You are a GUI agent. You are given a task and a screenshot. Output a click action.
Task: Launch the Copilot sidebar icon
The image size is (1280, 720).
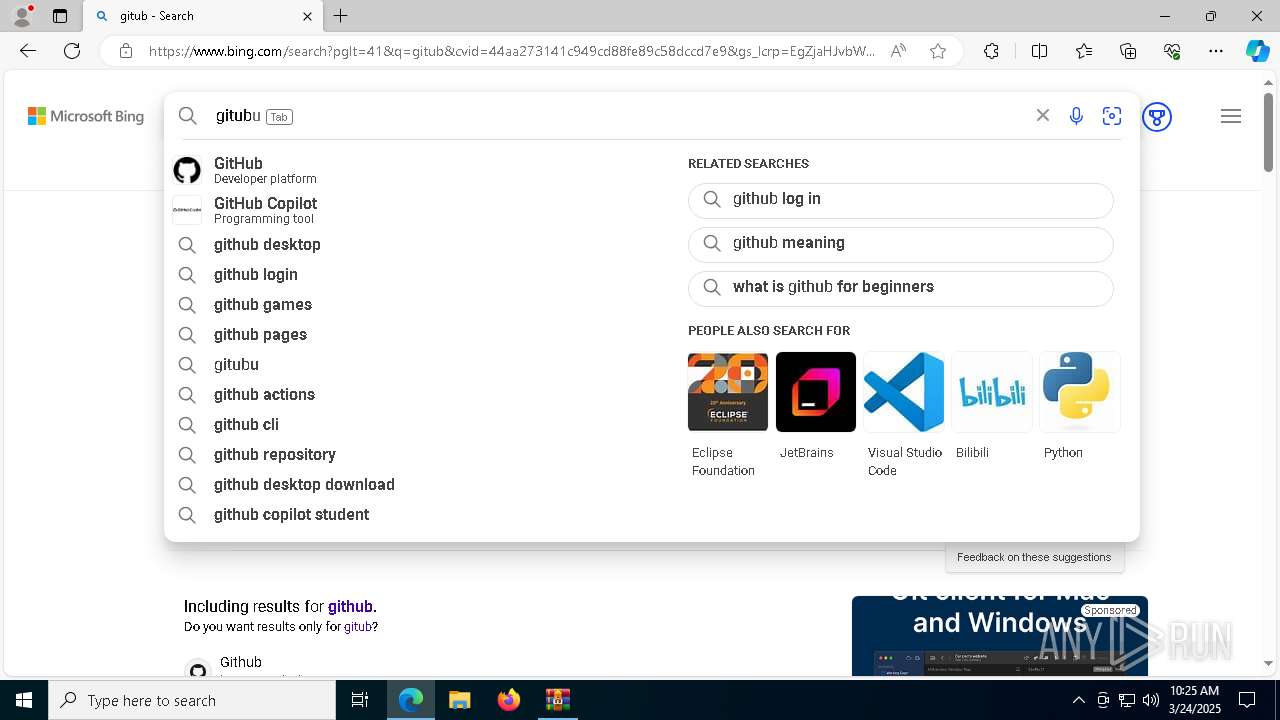tap(1257, 51)
